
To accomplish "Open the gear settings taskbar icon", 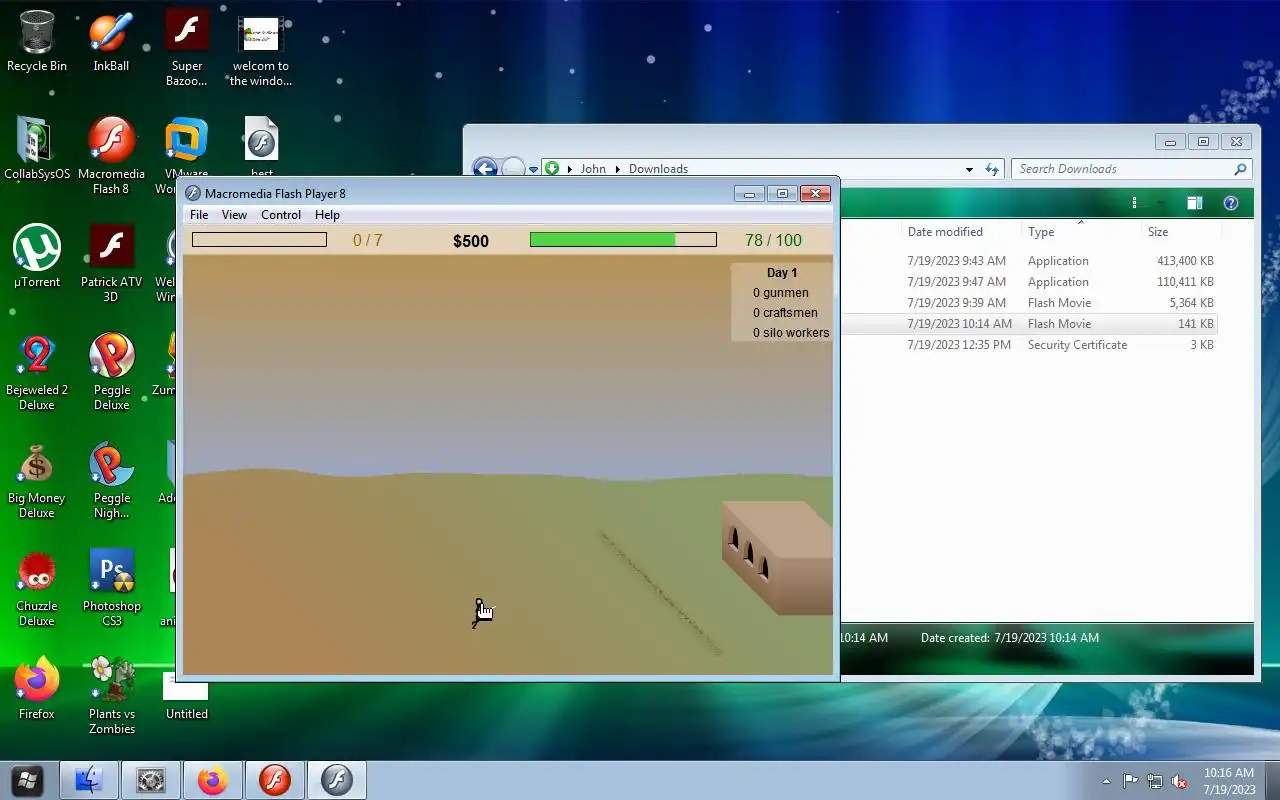I will click(x=151, y=780).
